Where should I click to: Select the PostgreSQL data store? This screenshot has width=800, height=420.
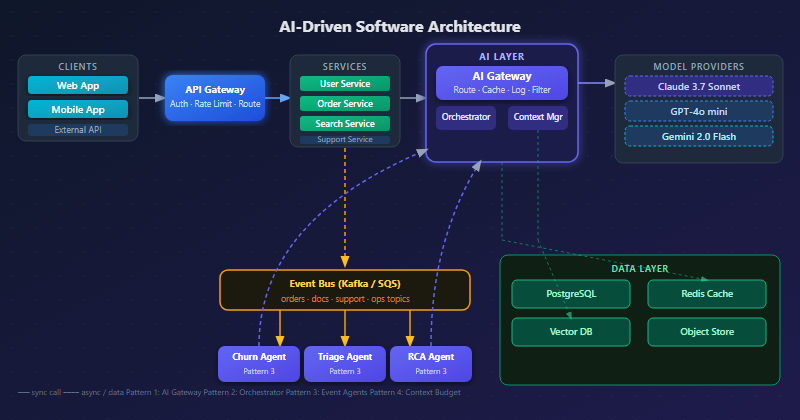pos(571,294)
